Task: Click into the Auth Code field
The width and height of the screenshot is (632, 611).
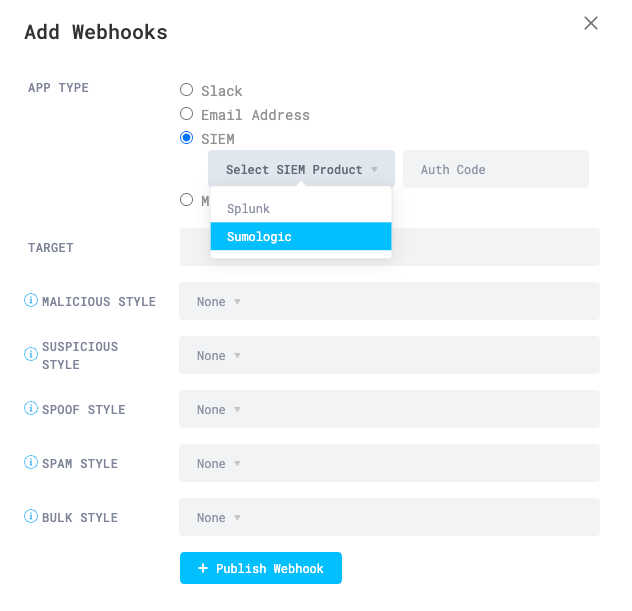Action: tap(495, 170)
